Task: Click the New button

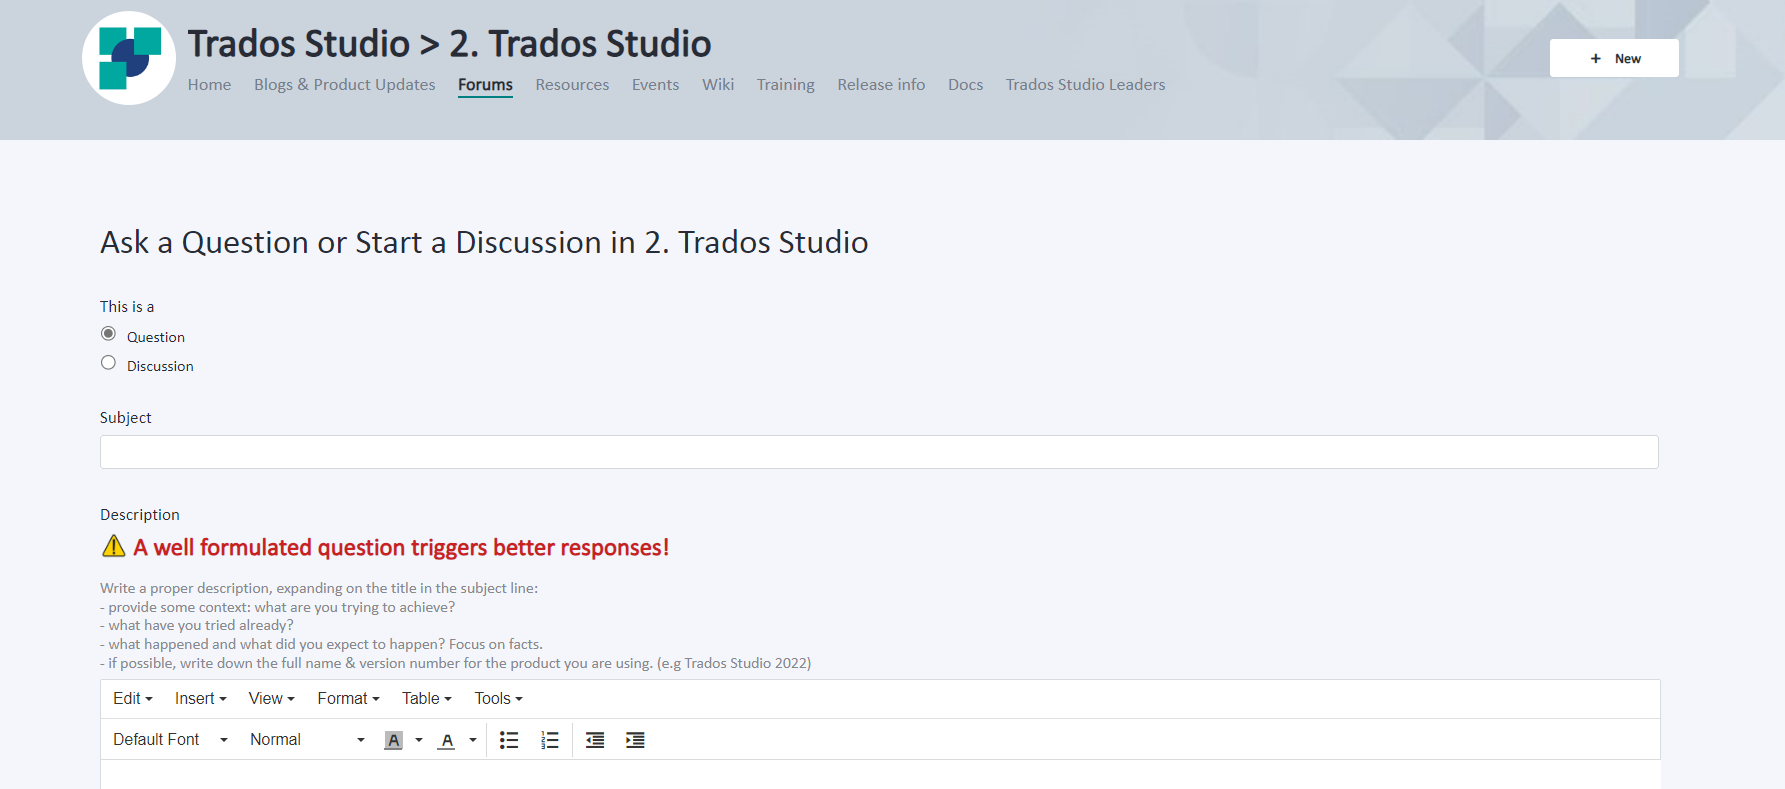Action: pos(1614,58)
